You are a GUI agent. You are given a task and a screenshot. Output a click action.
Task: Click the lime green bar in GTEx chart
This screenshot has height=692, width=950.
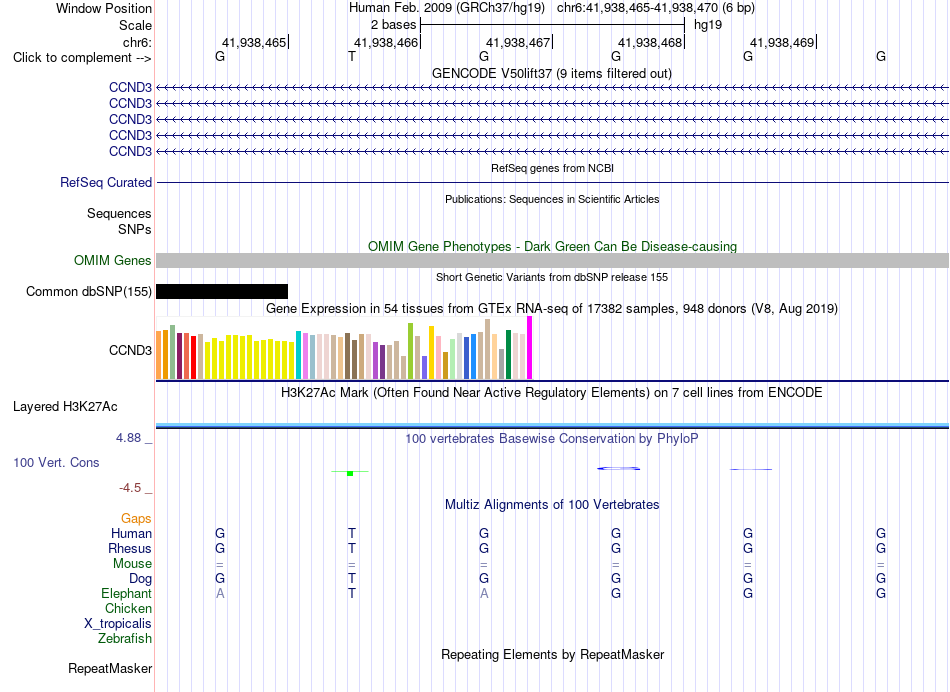[x=410, y=351]
